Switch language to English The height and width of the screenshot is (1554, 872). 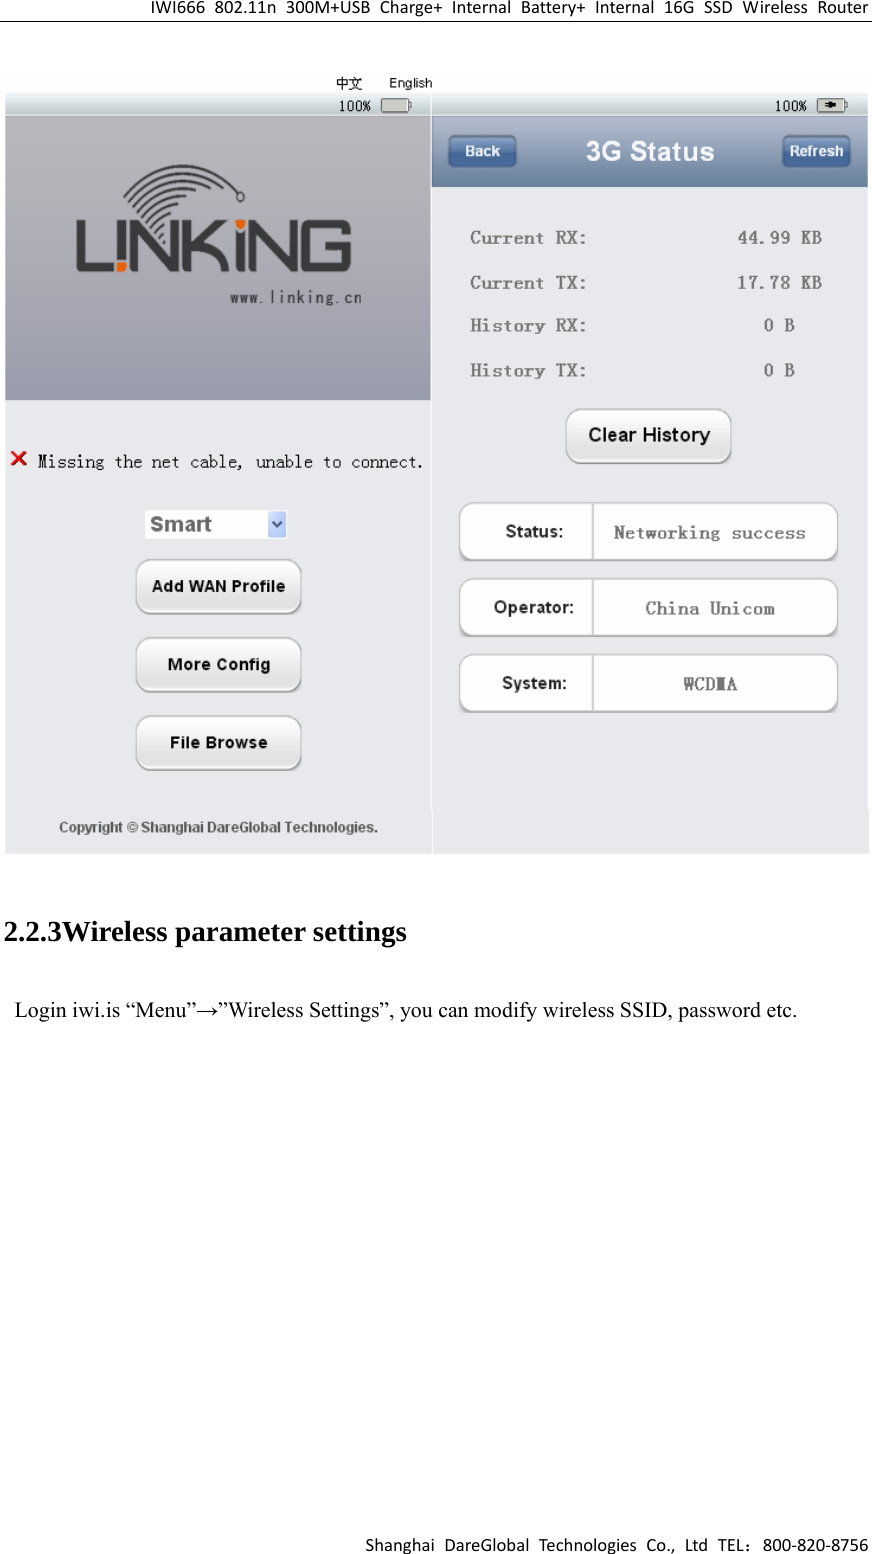(x=411, y=83)
